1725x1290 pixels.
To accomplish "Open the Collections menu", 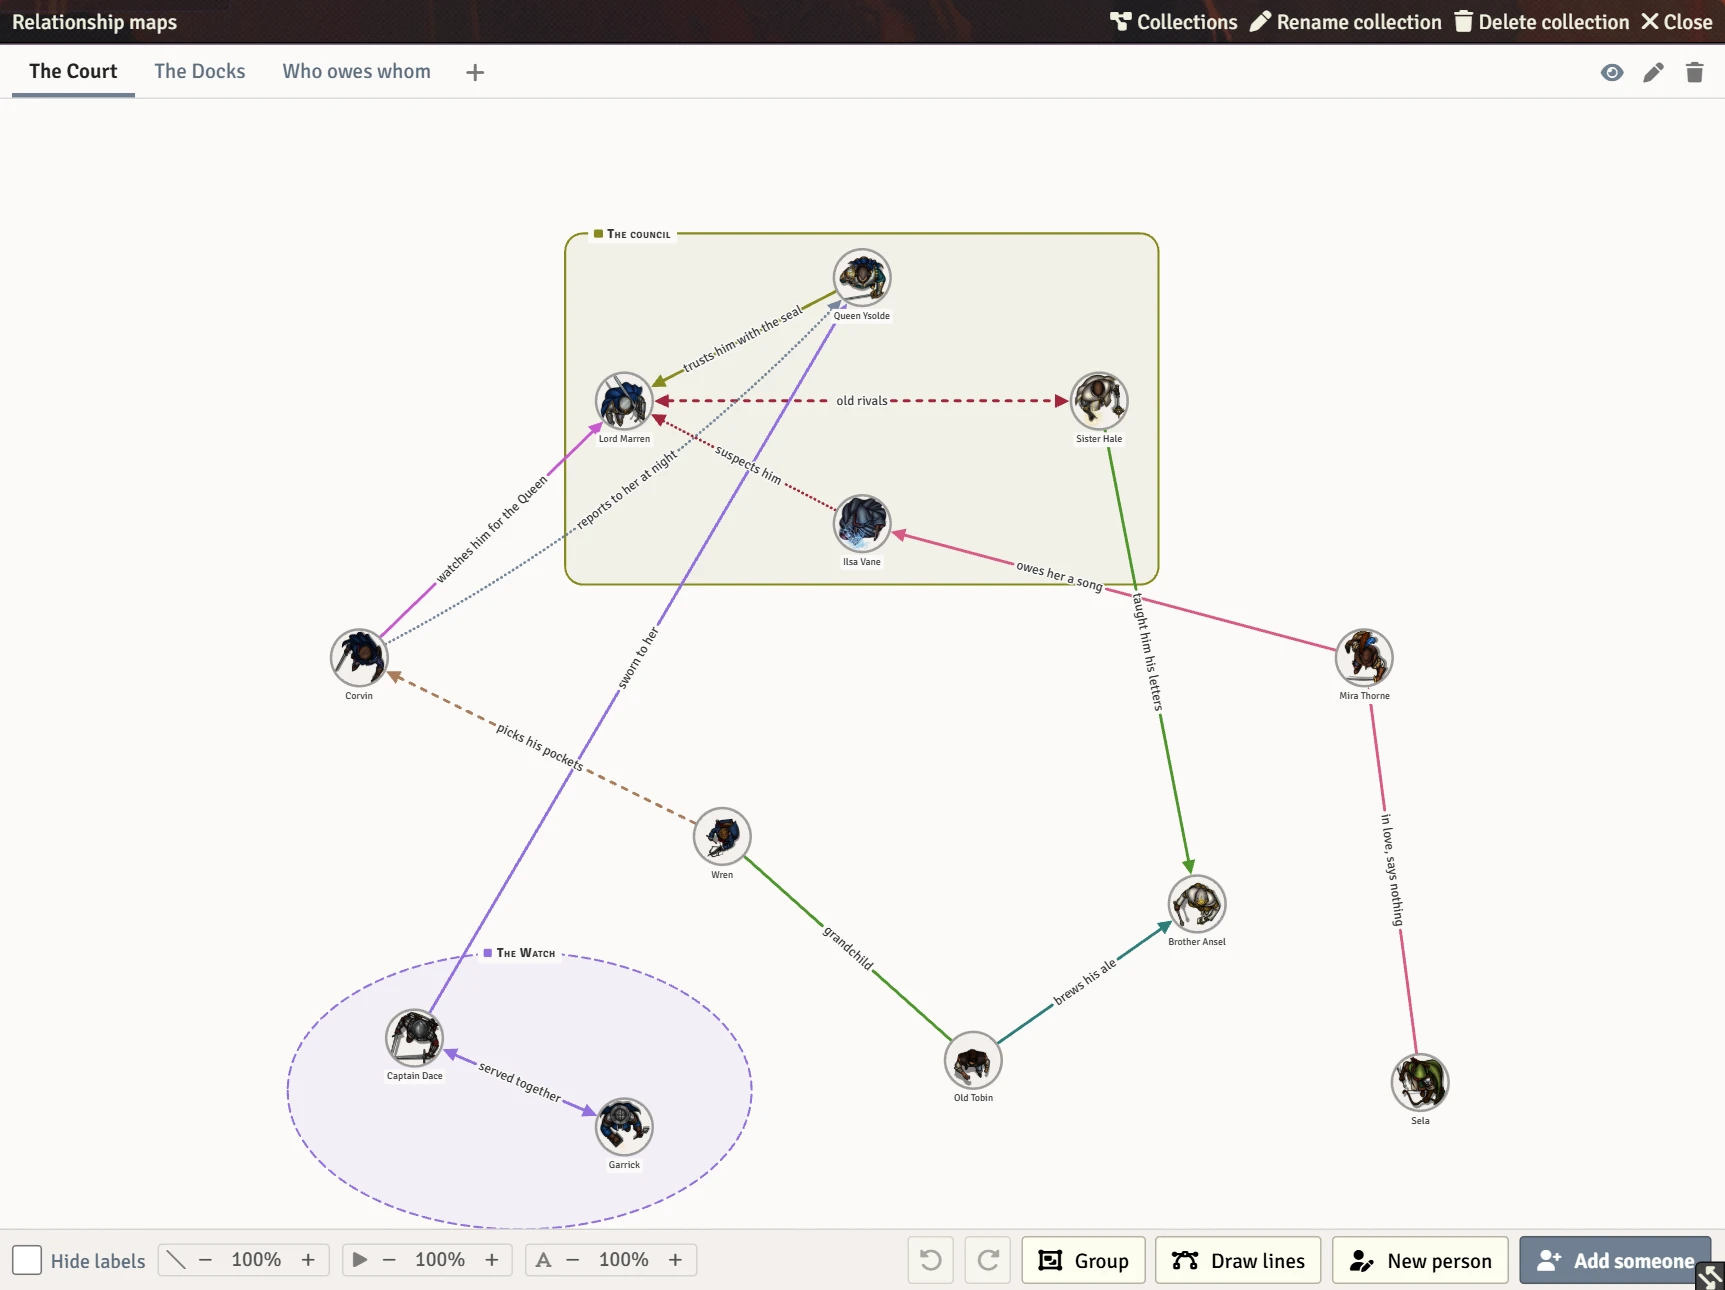I will (x=1174, y=22).
